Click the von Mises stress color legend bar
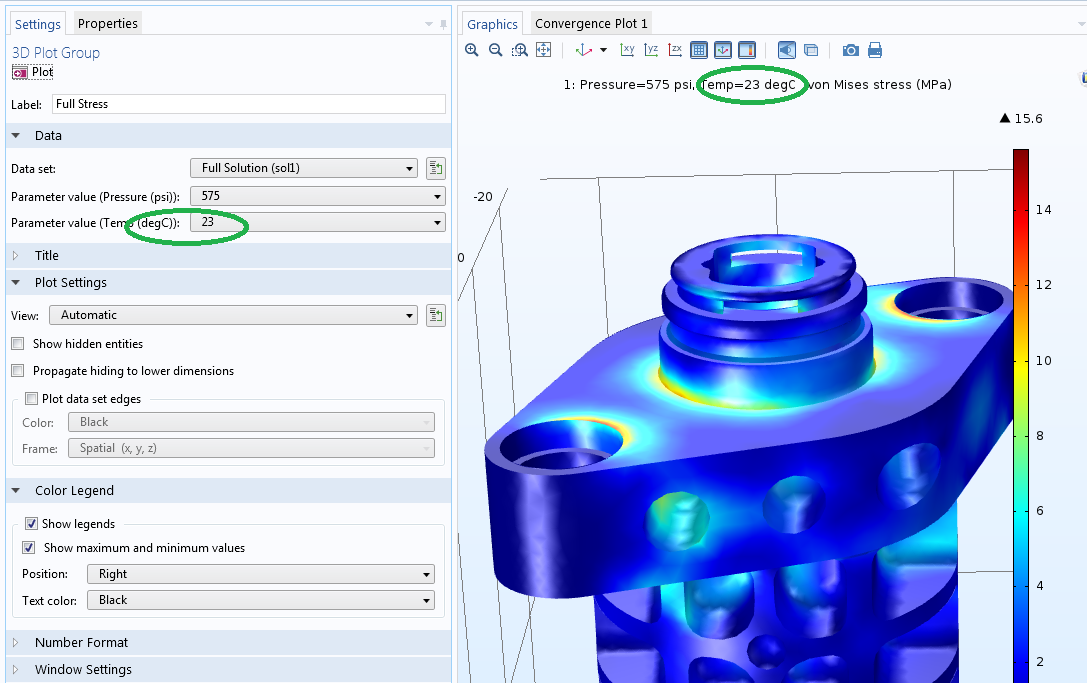This screenshot has width=1087, height=683. (1020, 400)
